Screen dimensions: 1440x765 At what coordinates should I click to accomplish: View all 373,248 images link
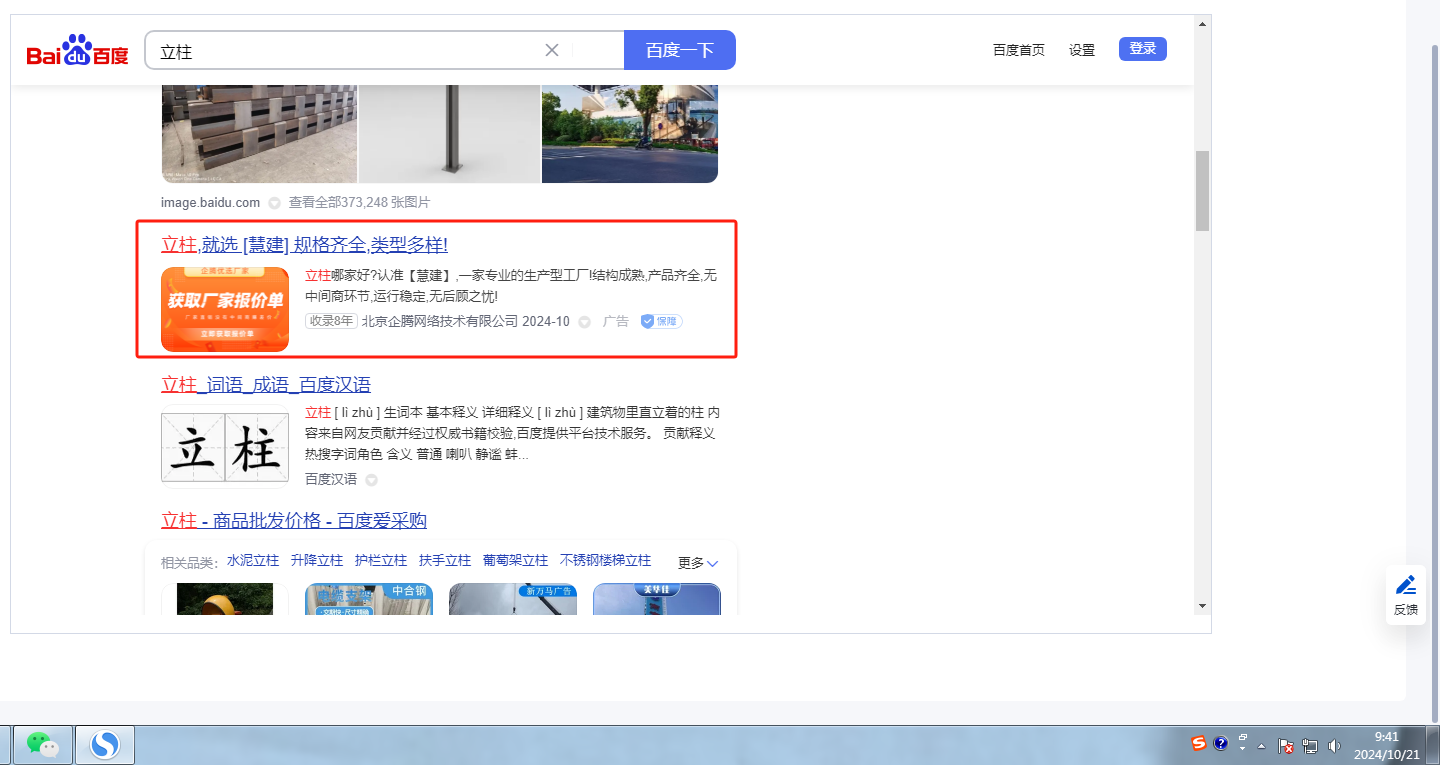pos(359,202)
